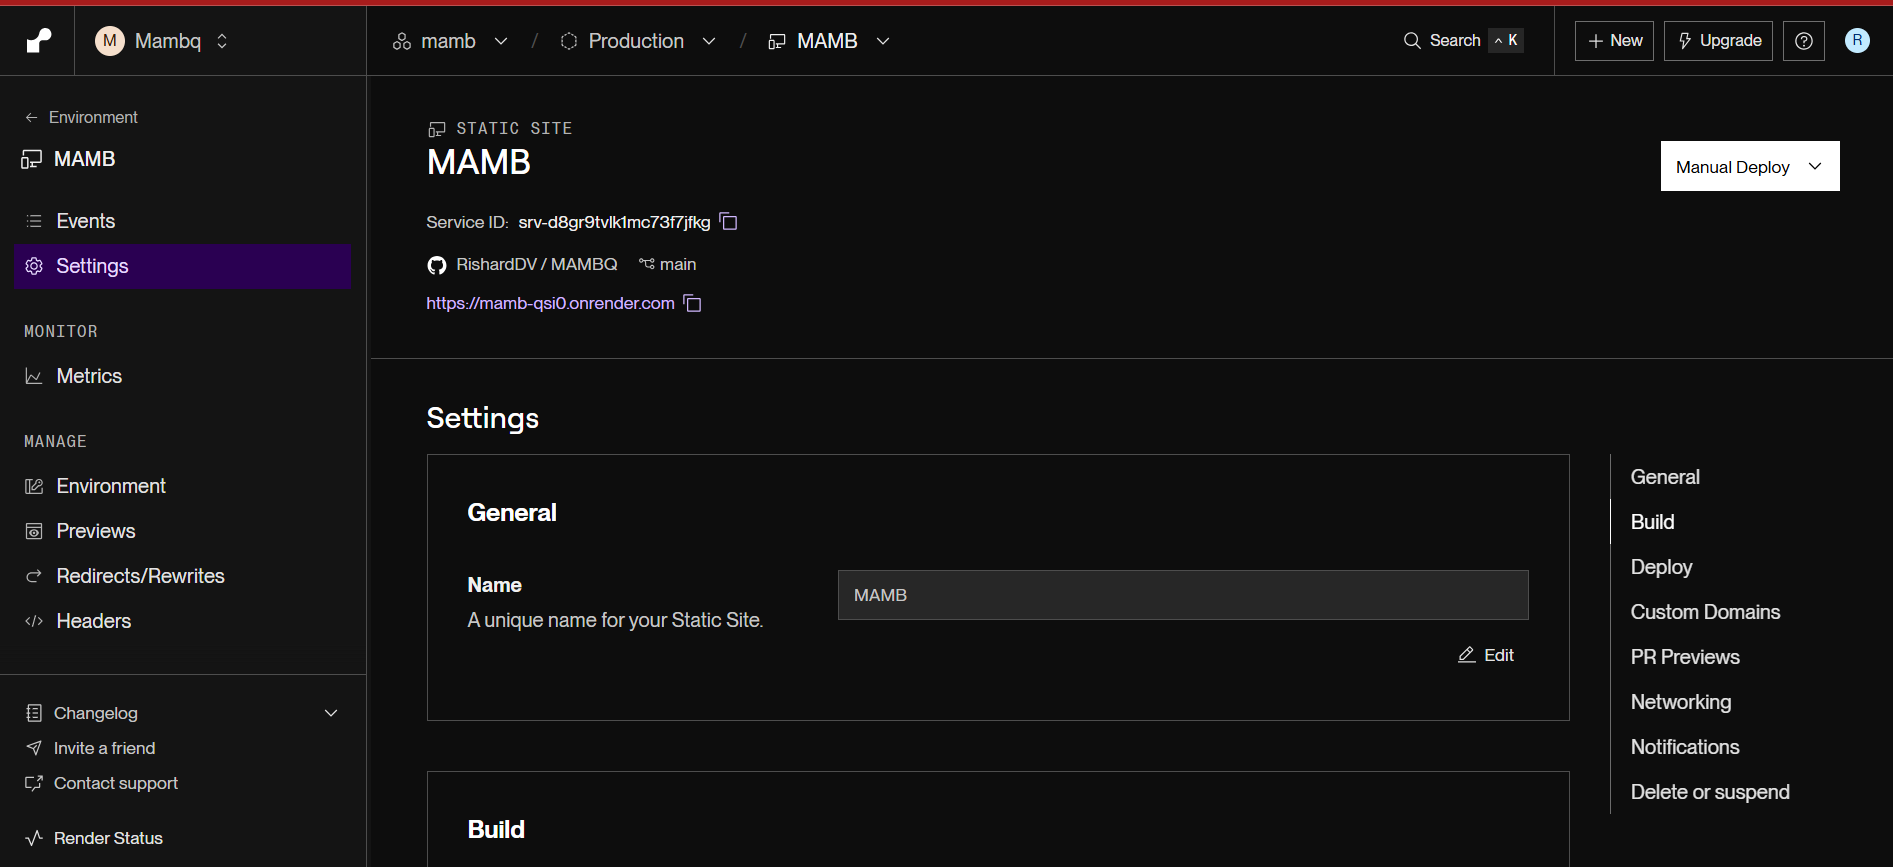Click the Name input field
The width and height of the screenshot is (1893, 867).
coord(1183,595)
